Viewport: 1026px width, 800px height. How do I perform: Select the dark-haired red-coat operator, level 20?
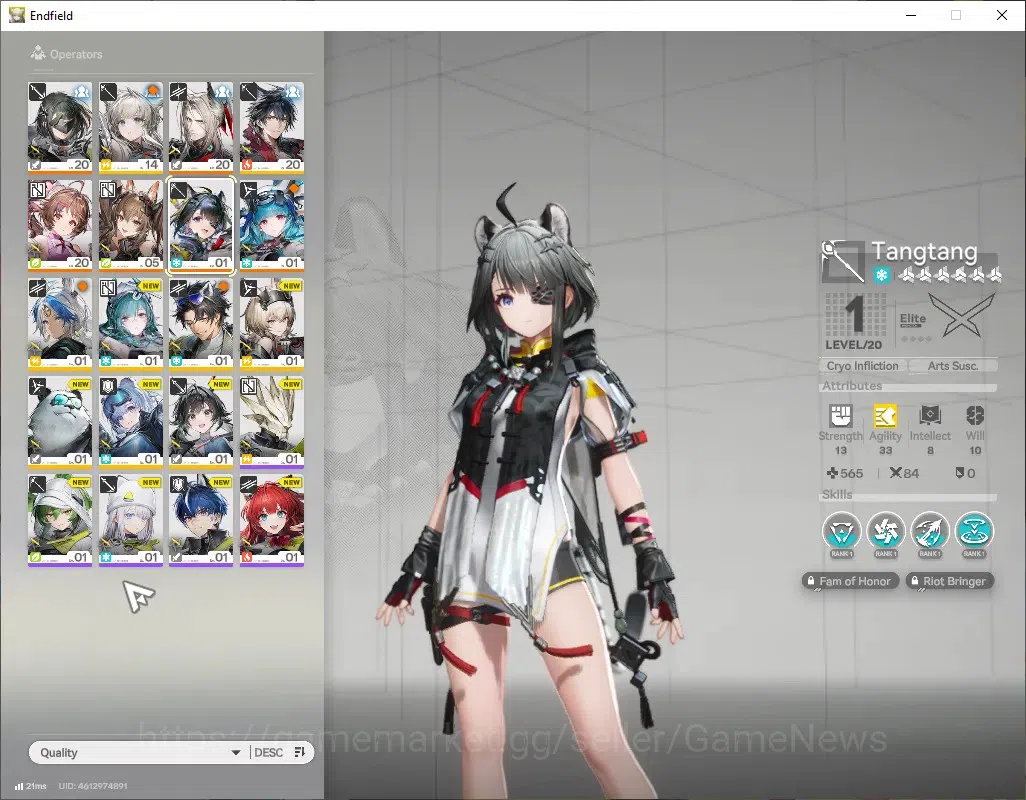point(272,128)
